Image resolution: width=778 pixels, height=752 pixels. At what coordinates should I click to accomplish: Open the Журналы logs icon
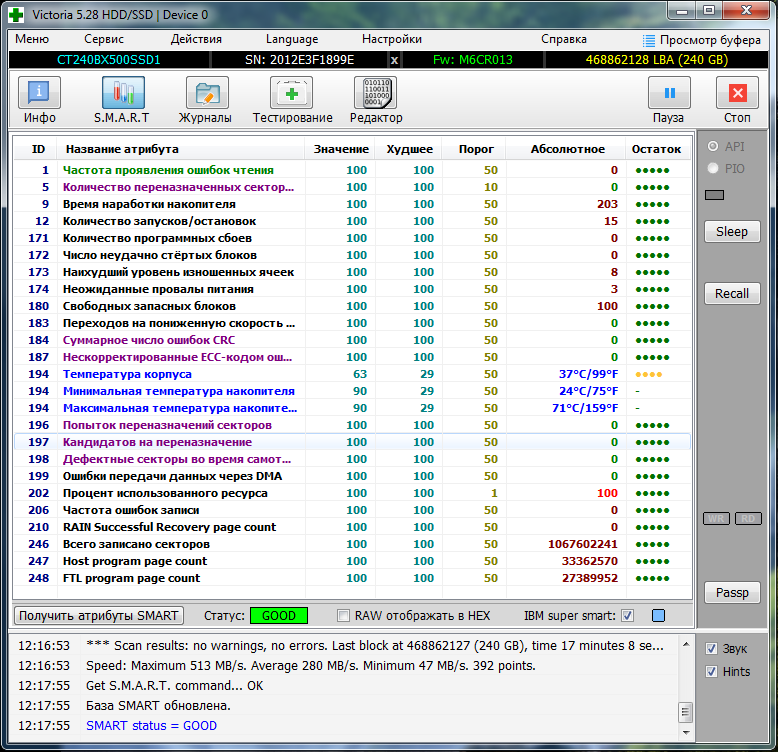[207, 100]
